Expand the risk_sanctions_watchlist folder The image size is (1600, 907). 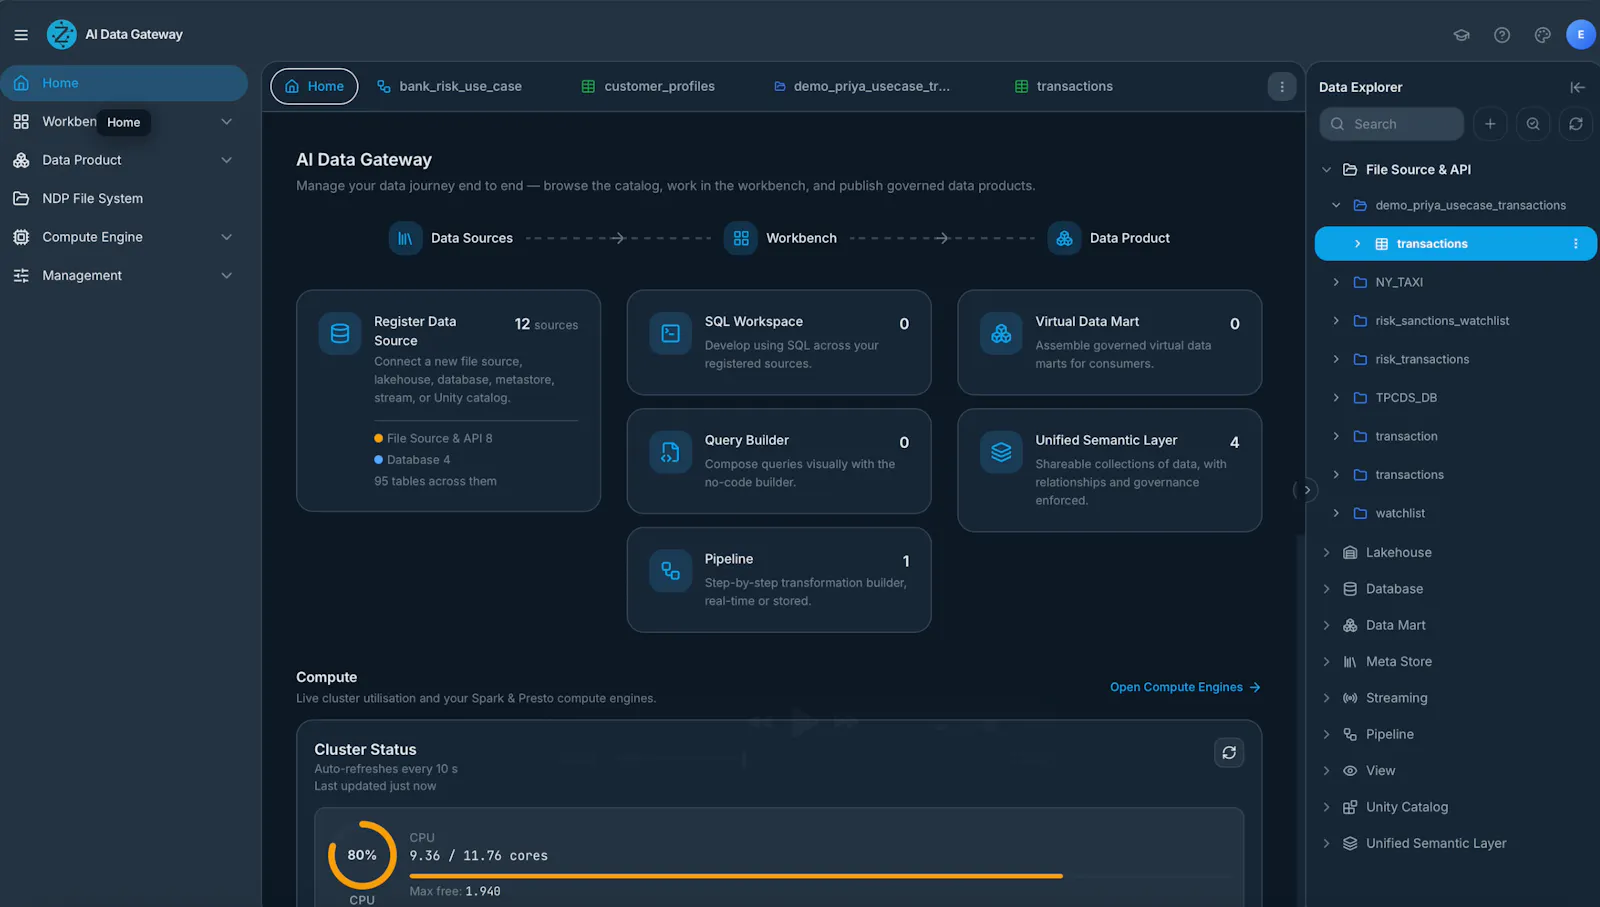pos(1336,321)
